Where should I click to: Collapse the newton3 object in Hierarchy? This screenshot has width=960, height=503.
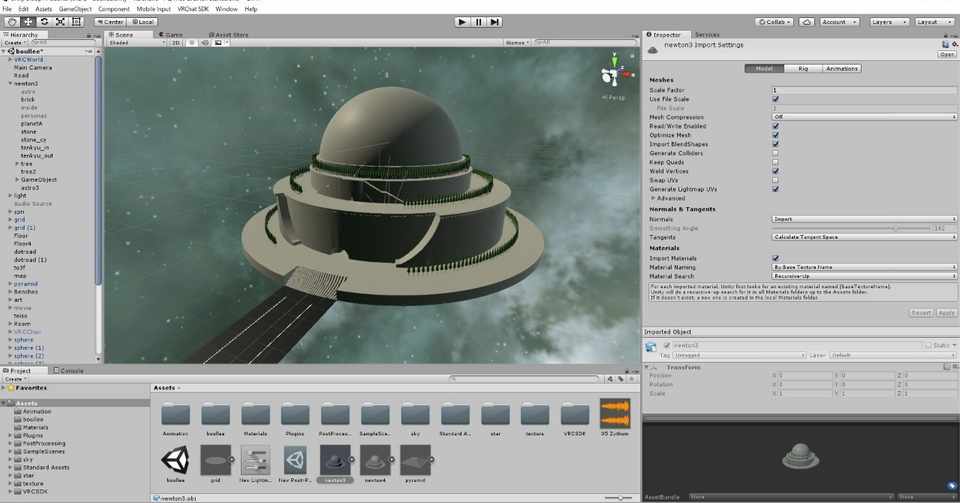pos(10,83)
